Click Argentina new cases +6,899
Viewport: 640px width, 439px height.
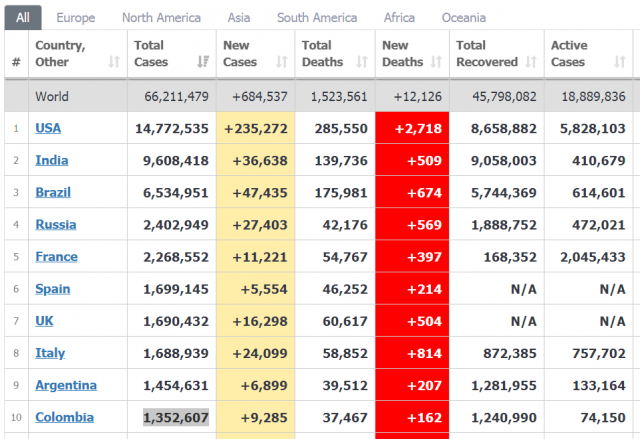[x=264, y=386]
